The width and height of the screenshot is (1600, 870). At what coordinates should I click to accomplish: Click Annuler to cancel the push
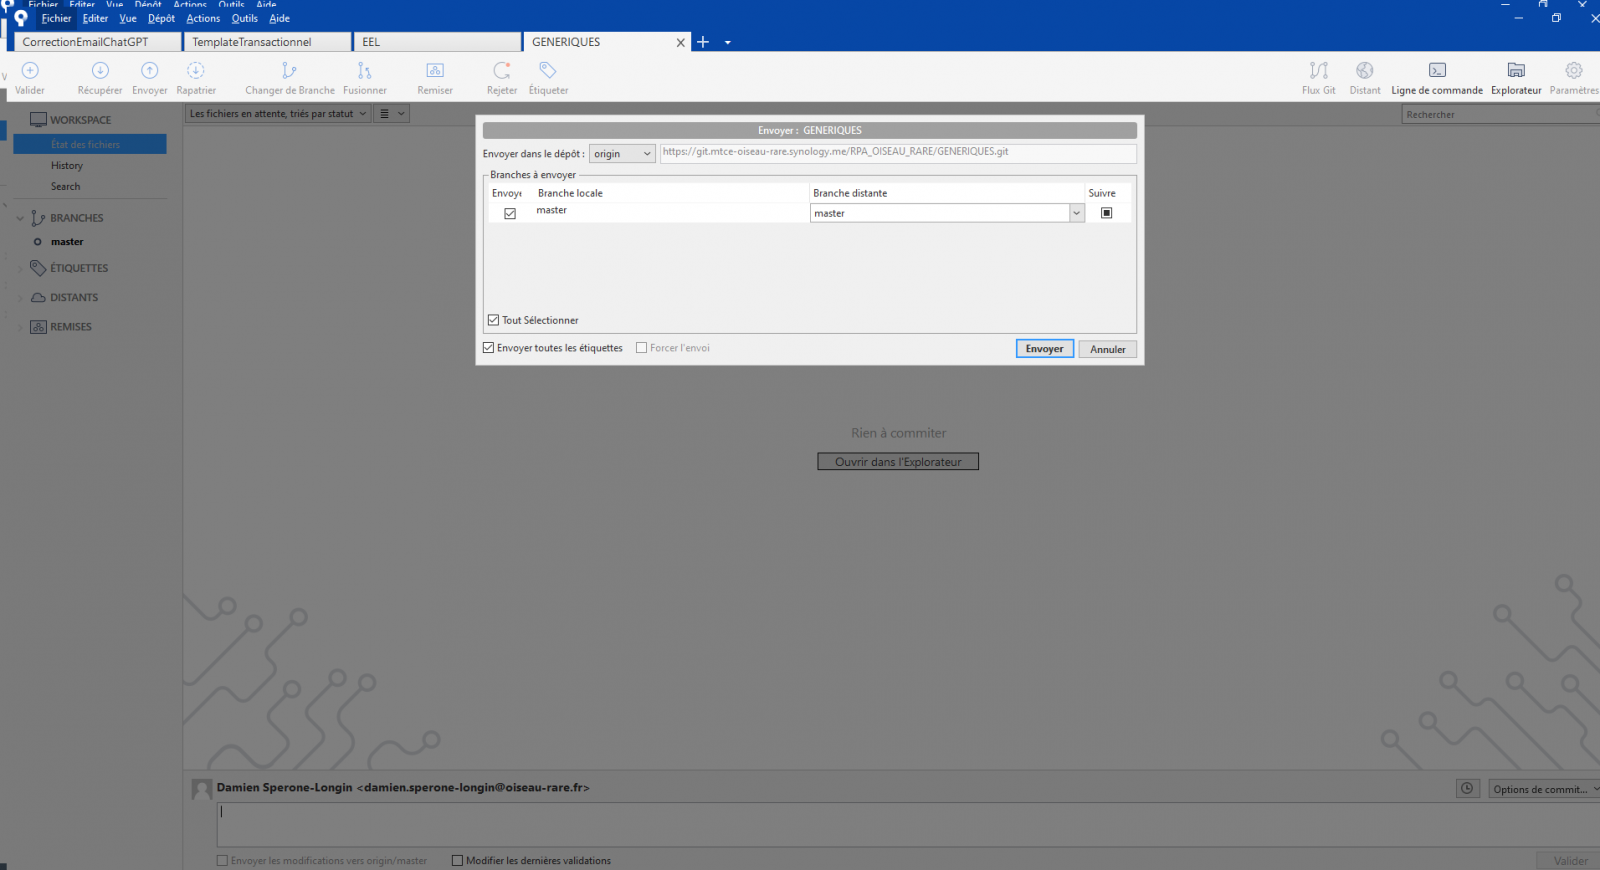point(1107,349)
